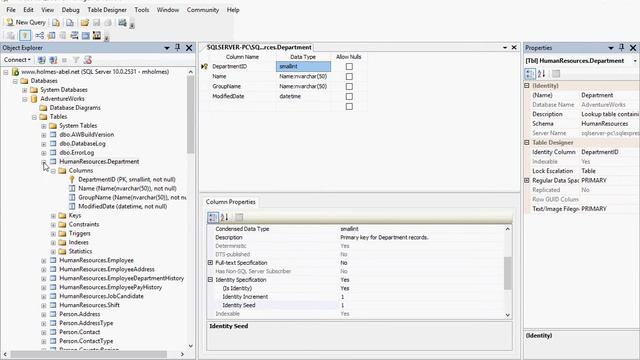Open the Edit menu
Viewport: 640px width, 360px height.
click(28, 10)
